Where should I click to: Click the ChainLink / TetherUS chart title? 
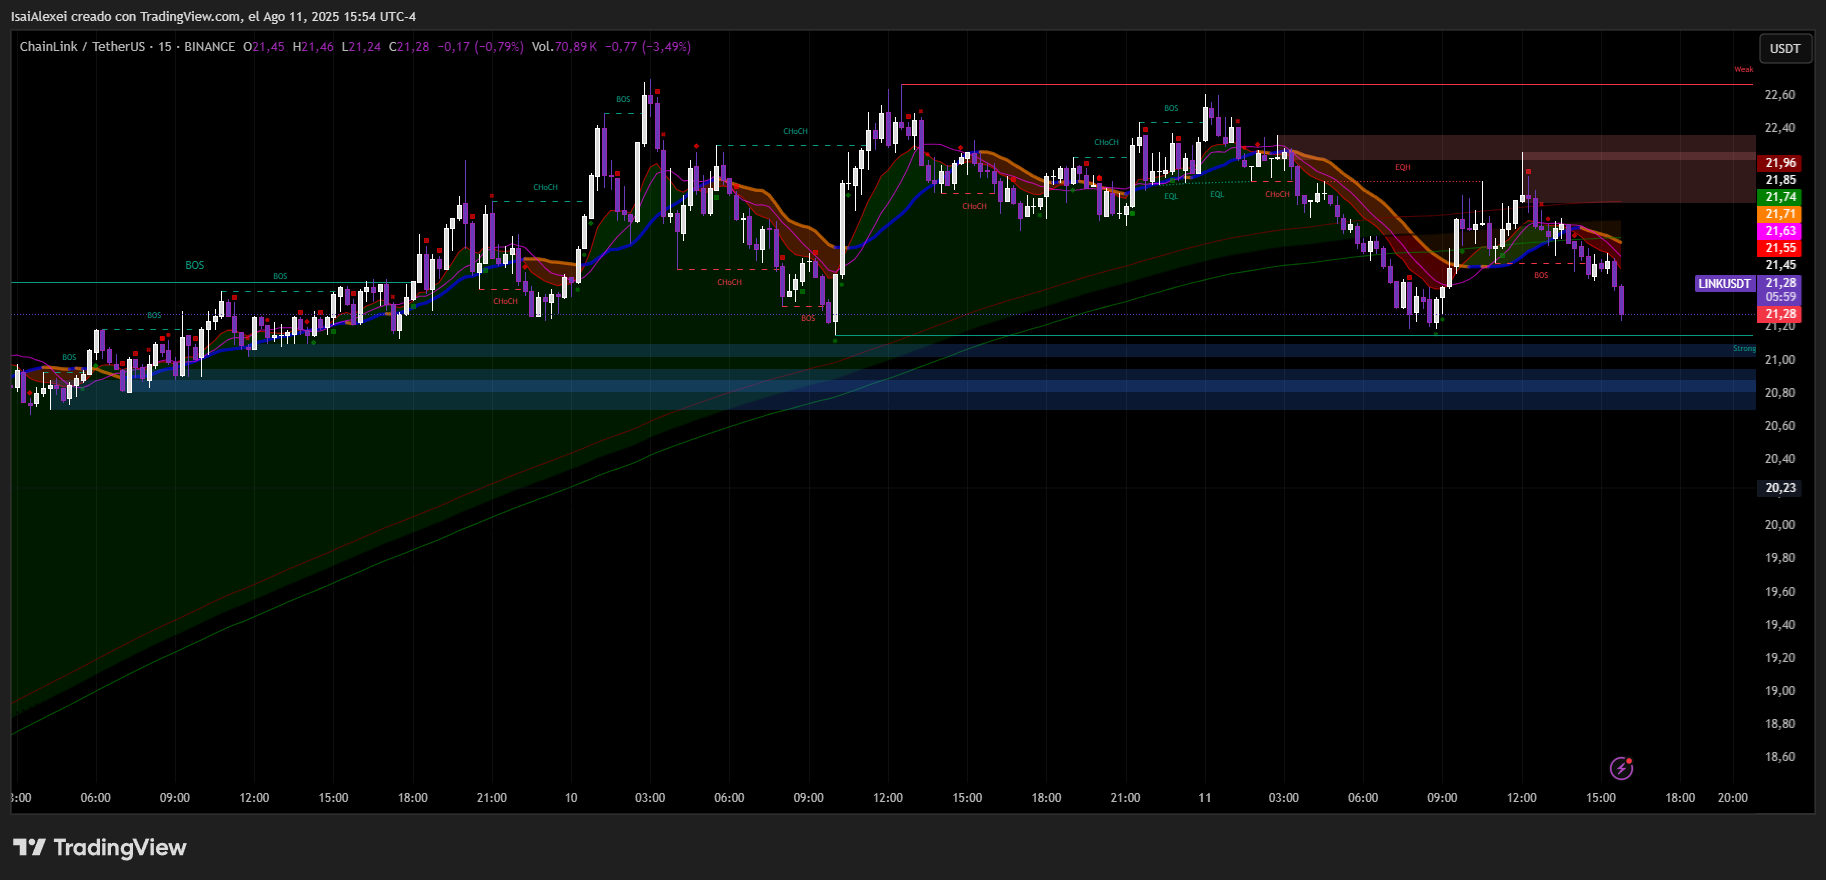coord(82,47)
